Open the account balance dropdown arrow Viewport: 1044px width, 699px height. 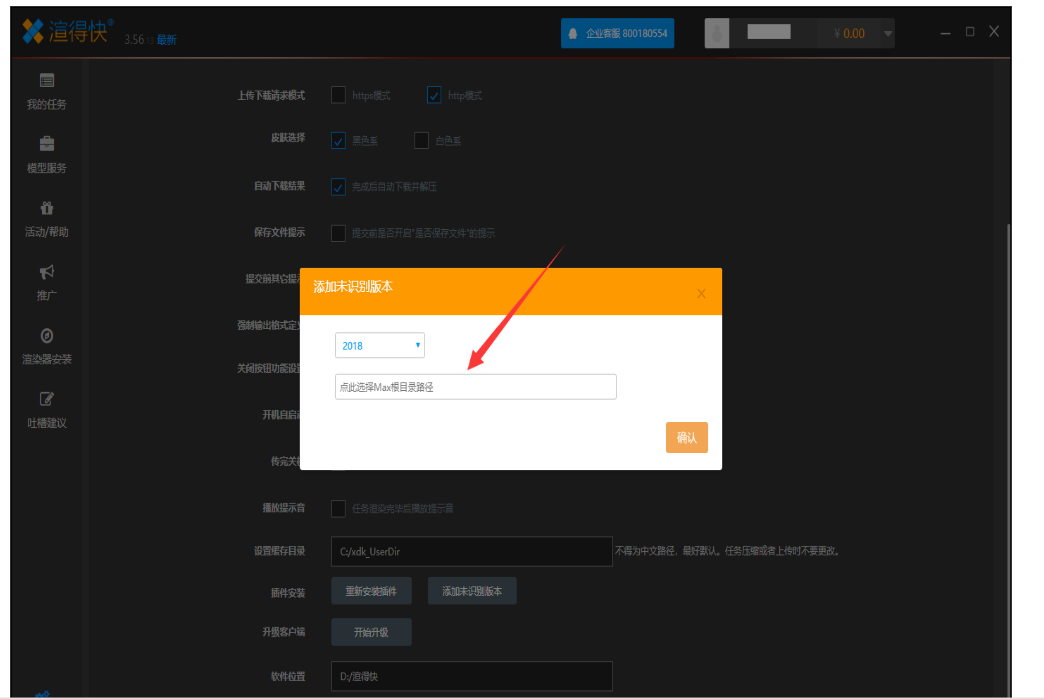click(887, 34)
